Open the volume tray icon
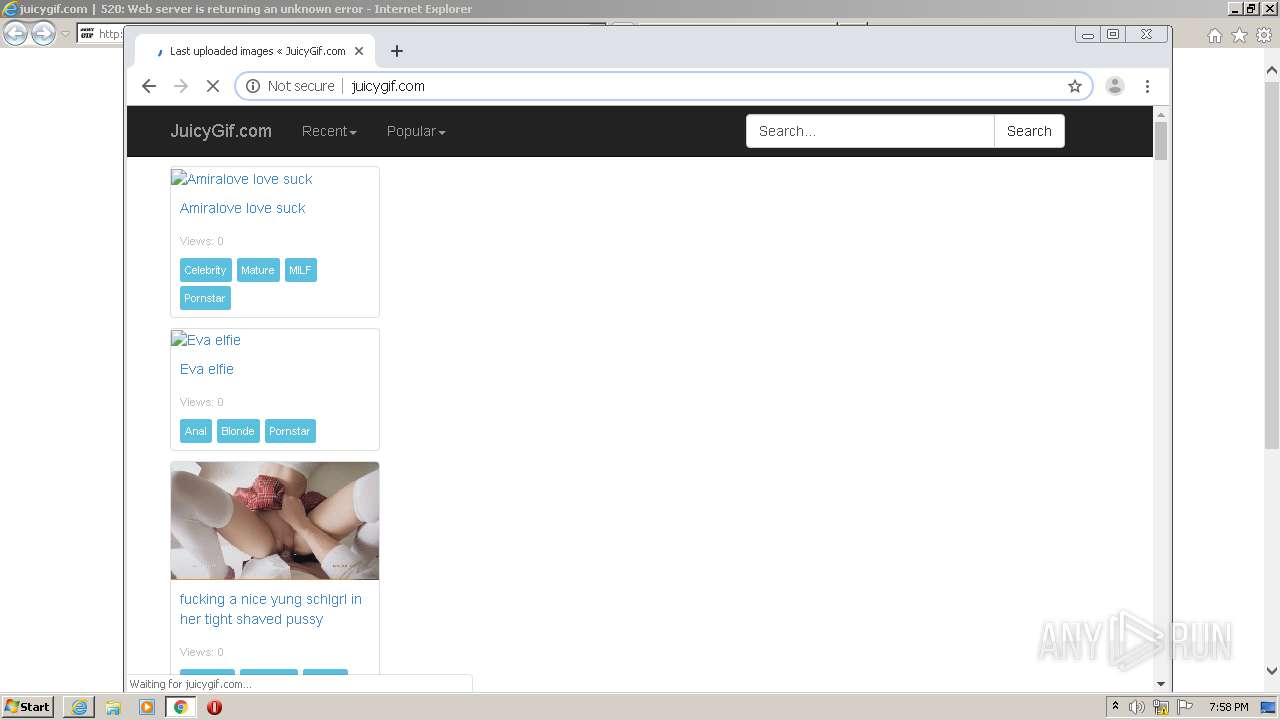The height and width of the screenshot is (720, 1280). coord(1137,707)
